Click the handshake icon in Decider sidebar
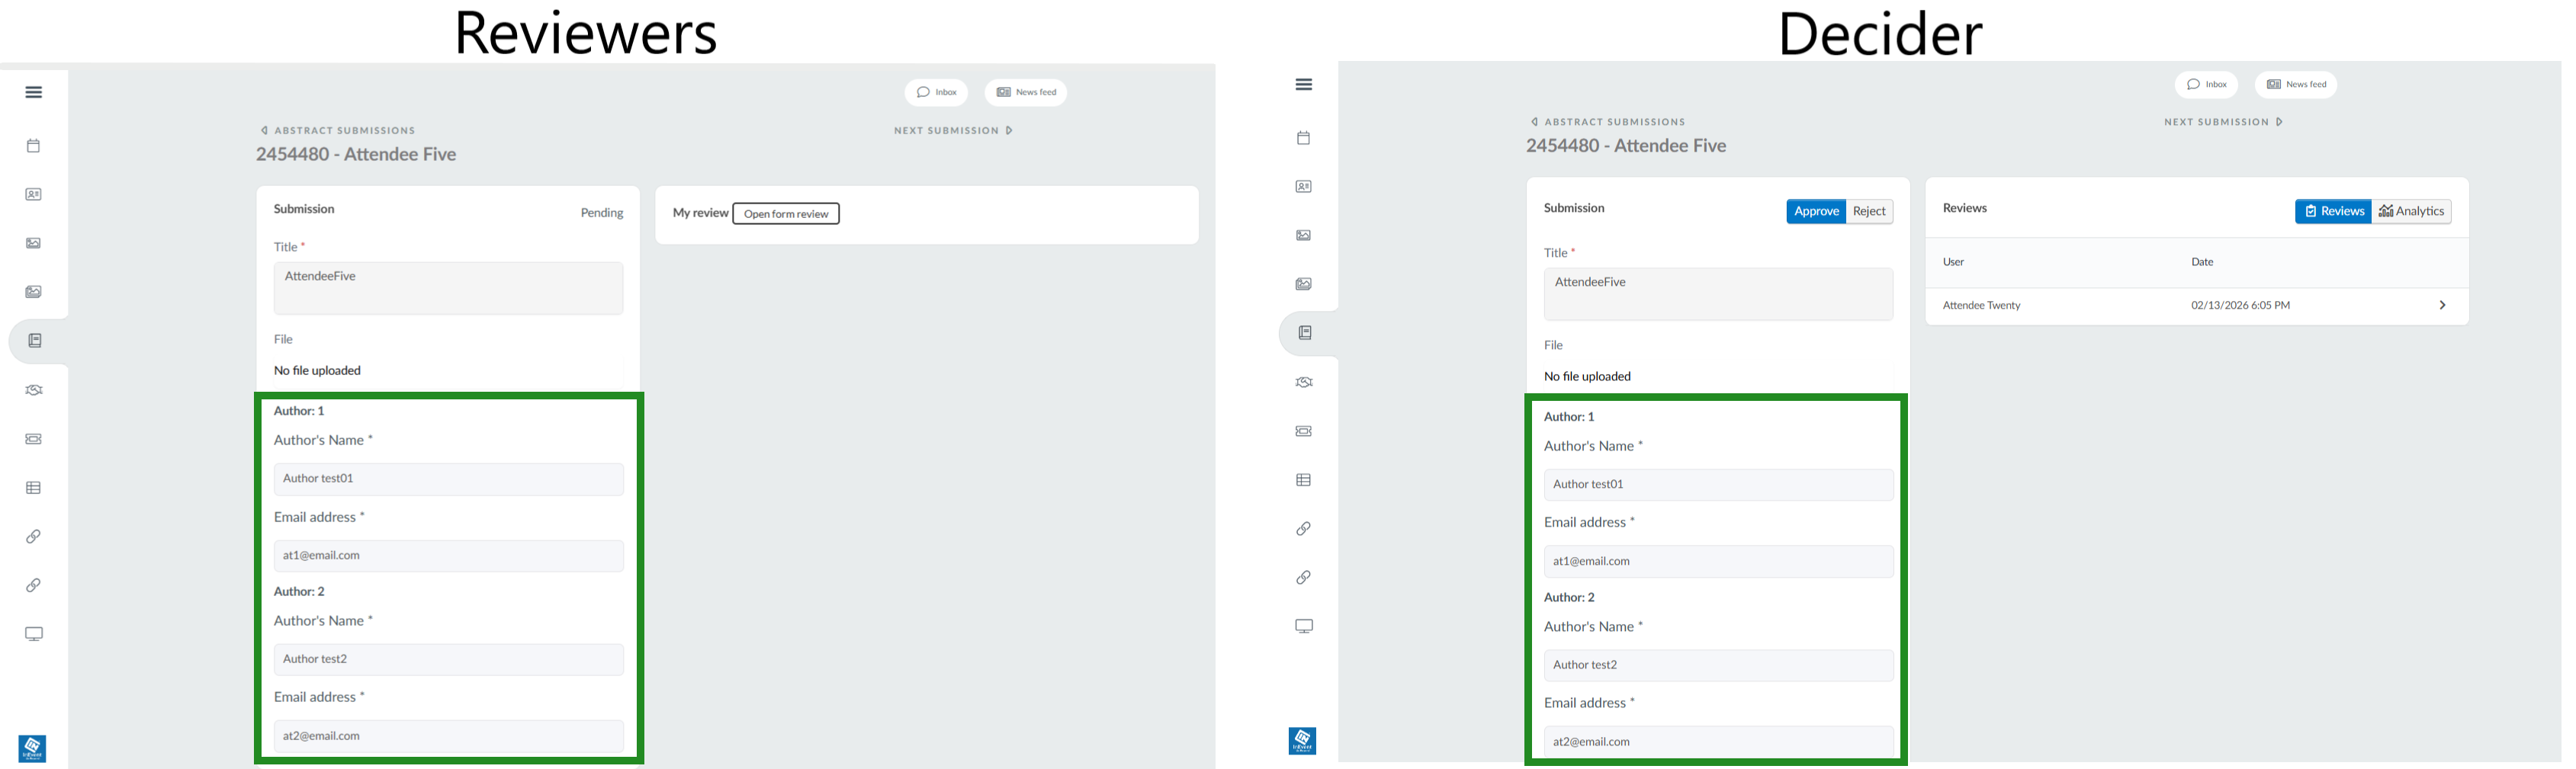 (1303, 382)
